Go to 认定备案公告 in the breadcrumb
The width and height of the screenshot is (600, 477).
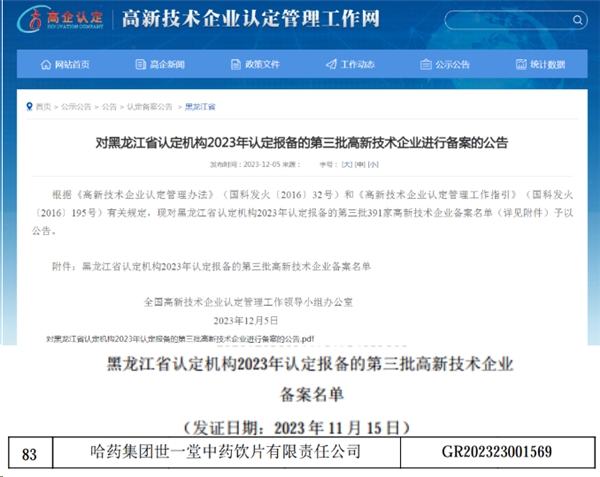150,107
